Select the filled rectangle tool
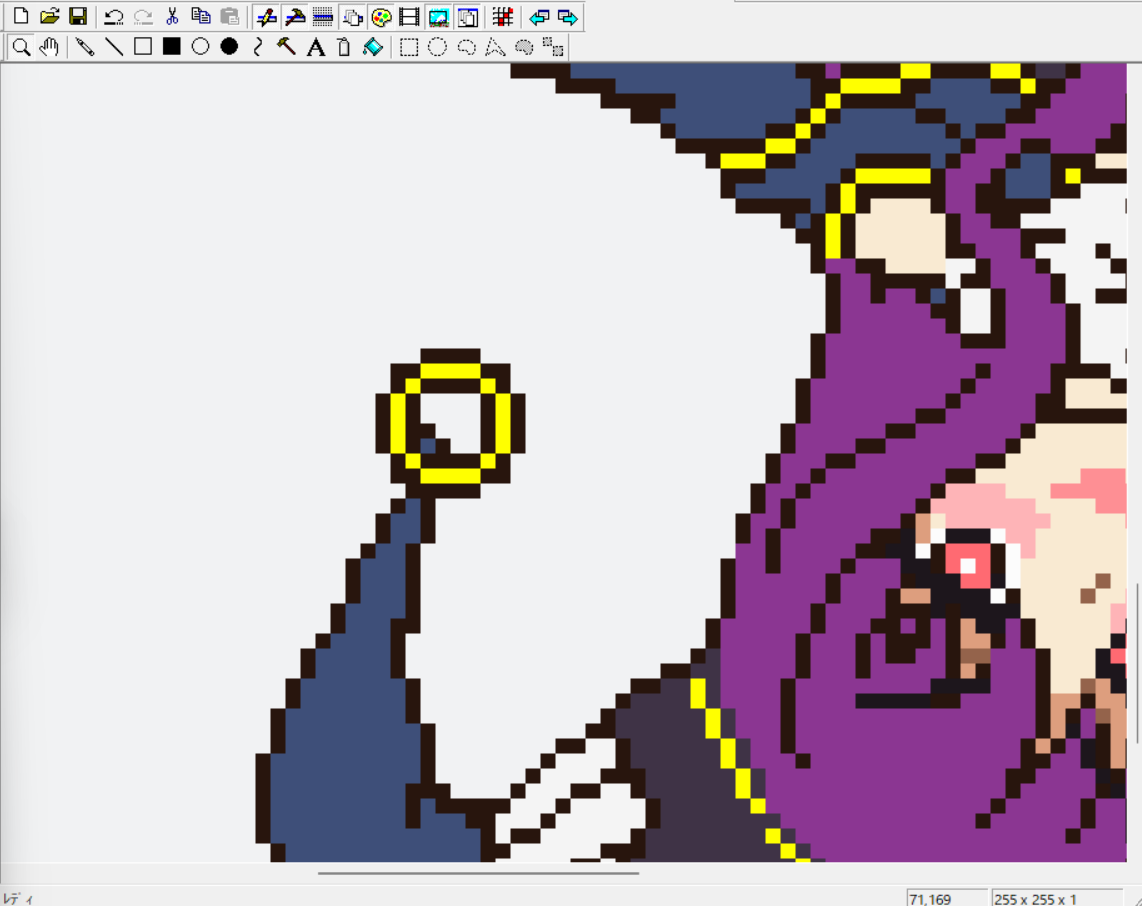This screenshot has width=1142, height=906. click(171, 47)
